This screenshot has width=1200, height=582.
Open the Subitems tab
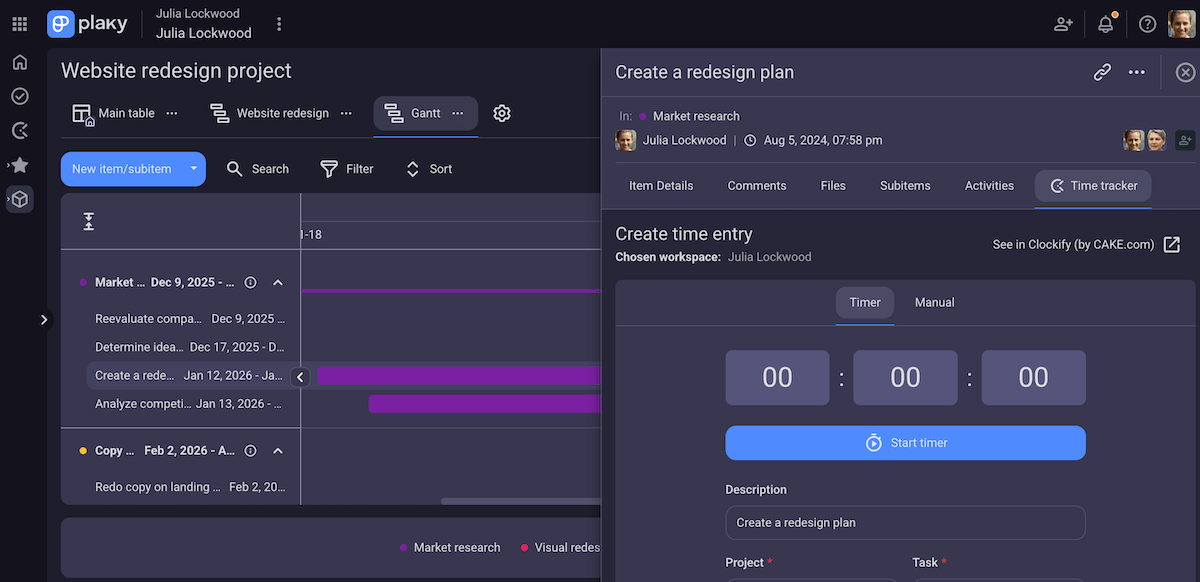click(x=904, y=185)
